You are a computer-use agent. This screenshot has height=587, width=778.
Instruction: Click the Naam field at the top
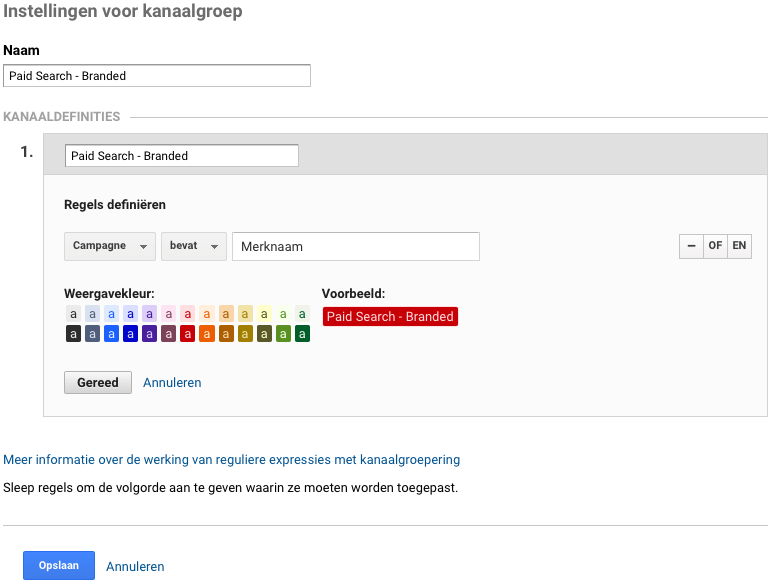click(x=157, y=76)
